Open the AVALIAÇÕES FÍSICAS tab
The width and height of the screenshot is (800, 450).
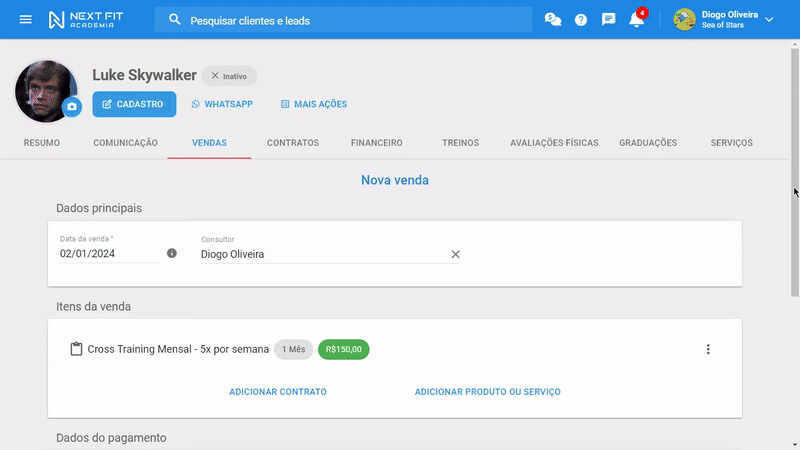(x=554, y=143)
